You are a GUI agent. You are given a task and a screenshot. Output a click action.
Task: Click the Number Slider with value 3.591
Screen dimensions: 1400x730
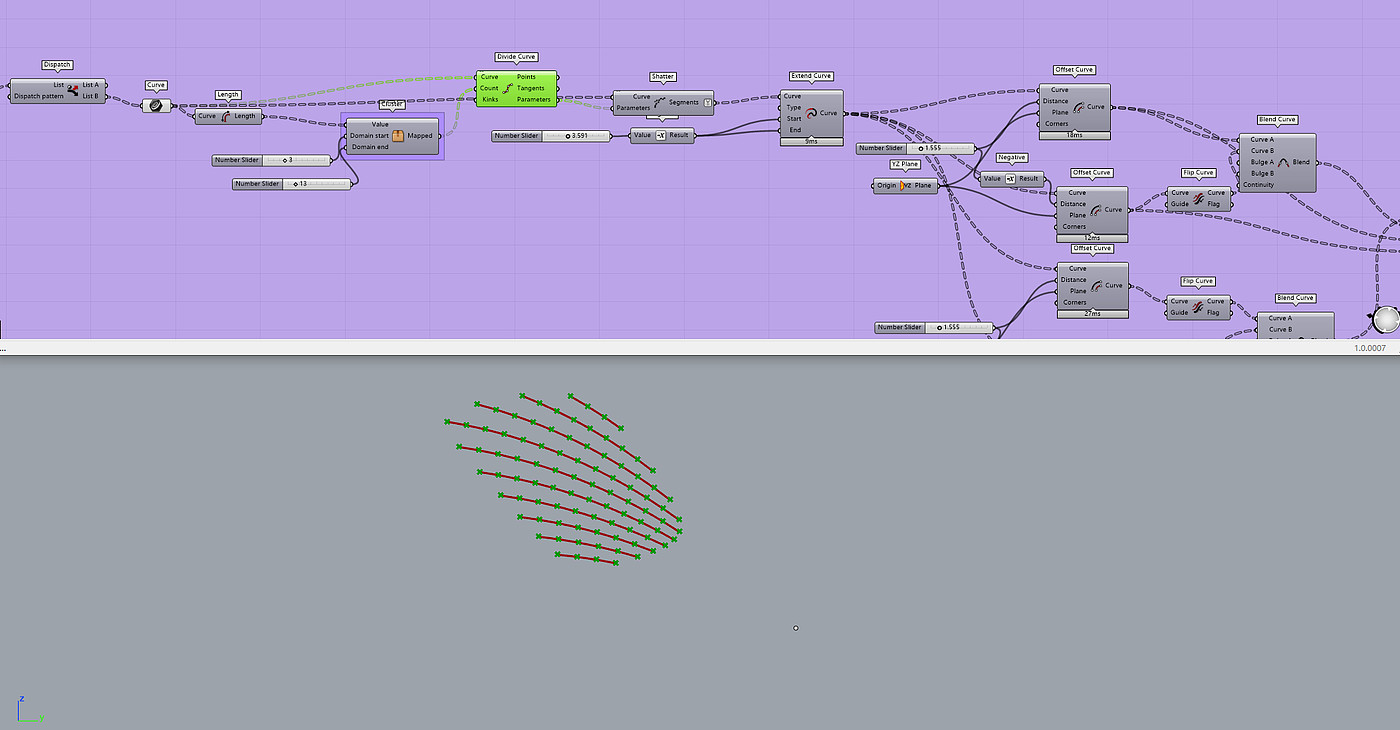pos(551,135)
